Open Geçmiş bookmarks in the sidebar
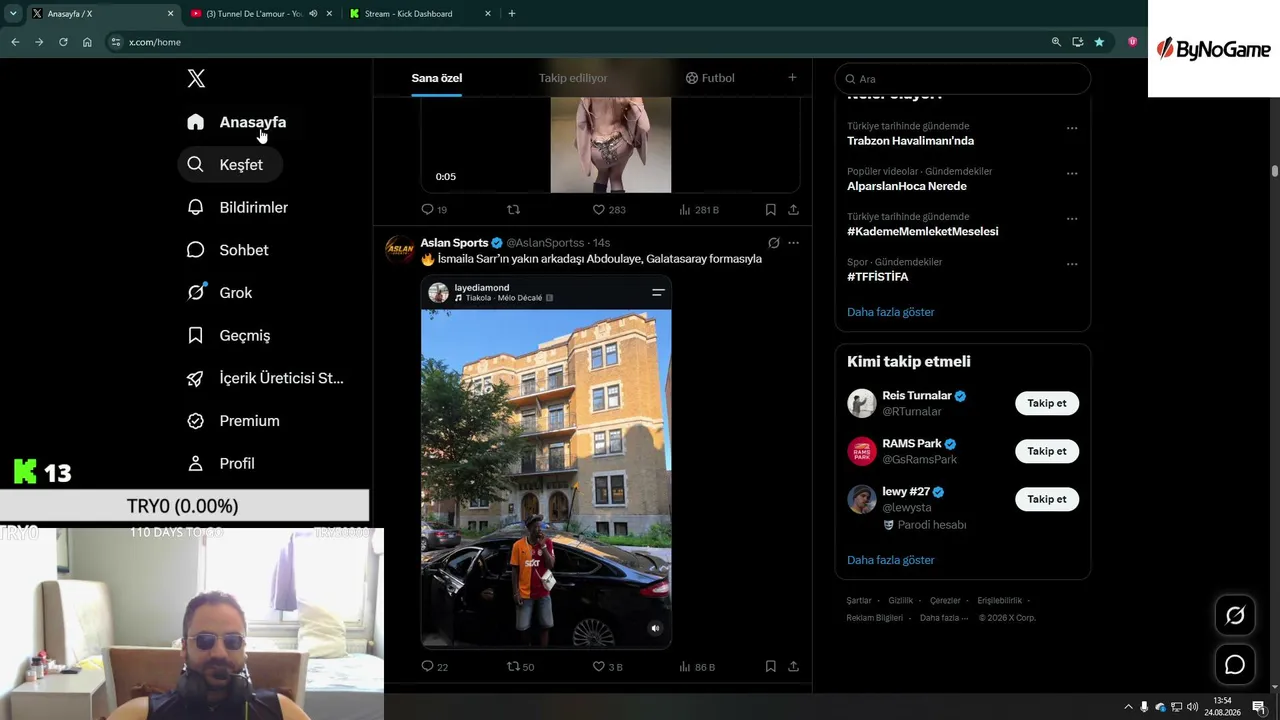The height and width of the screenshot is (720, 1280). [x=229, y=336]
